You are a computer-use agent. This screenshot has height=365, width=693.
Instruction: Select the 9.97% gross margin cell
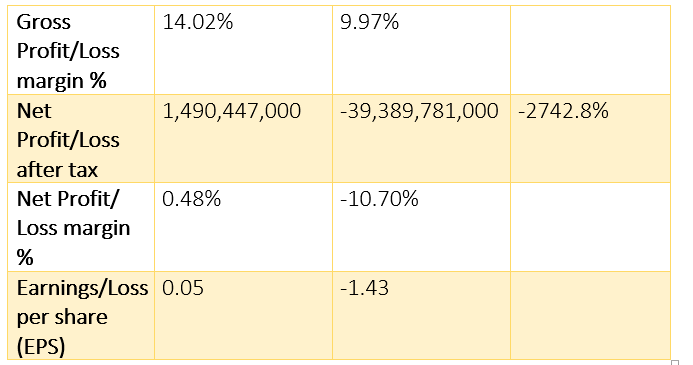(x=422, y=50)
